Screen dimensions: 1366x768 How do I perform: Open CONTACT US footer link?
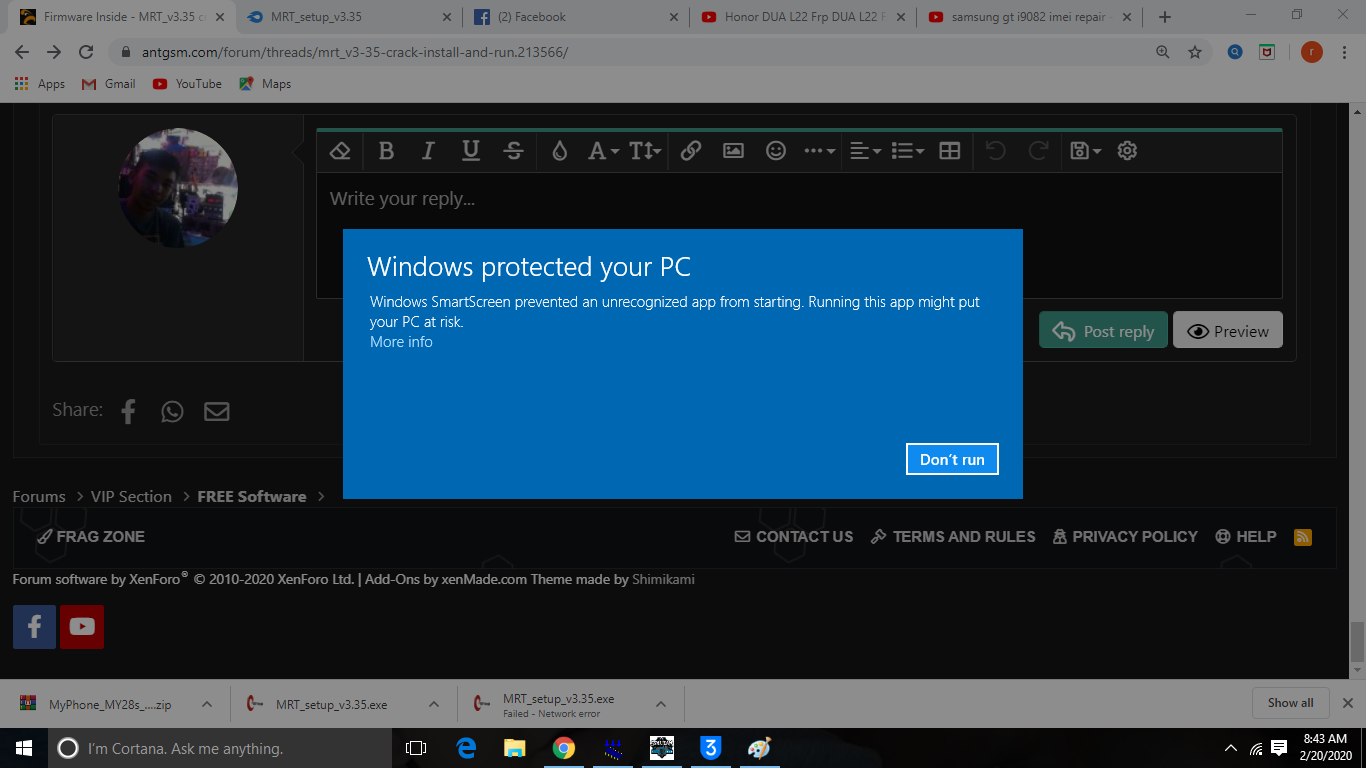pyautogui.click(x=794, y=536)
